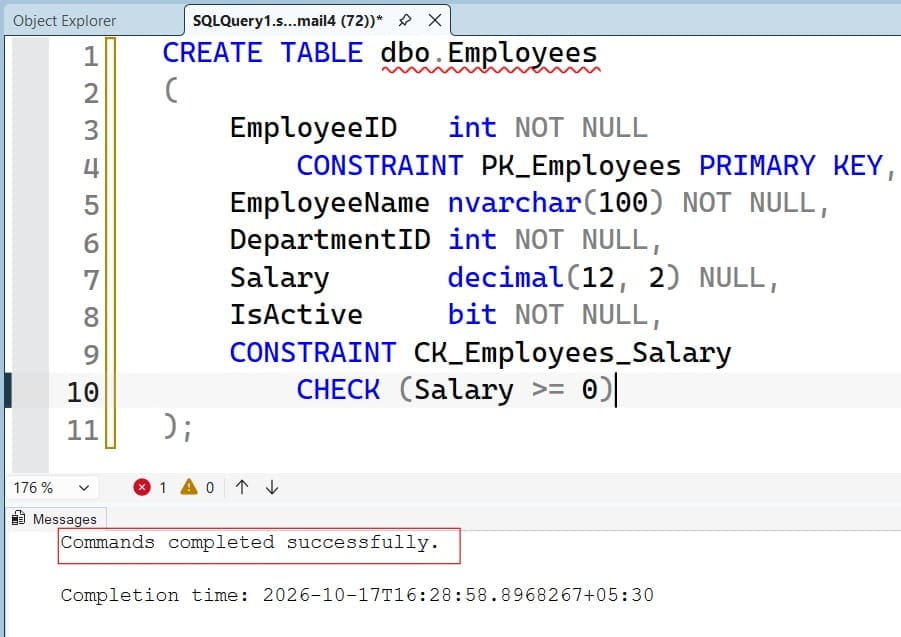Switch to the Object Explorer tab
This screenshot has width=901, height=637.
64,21
